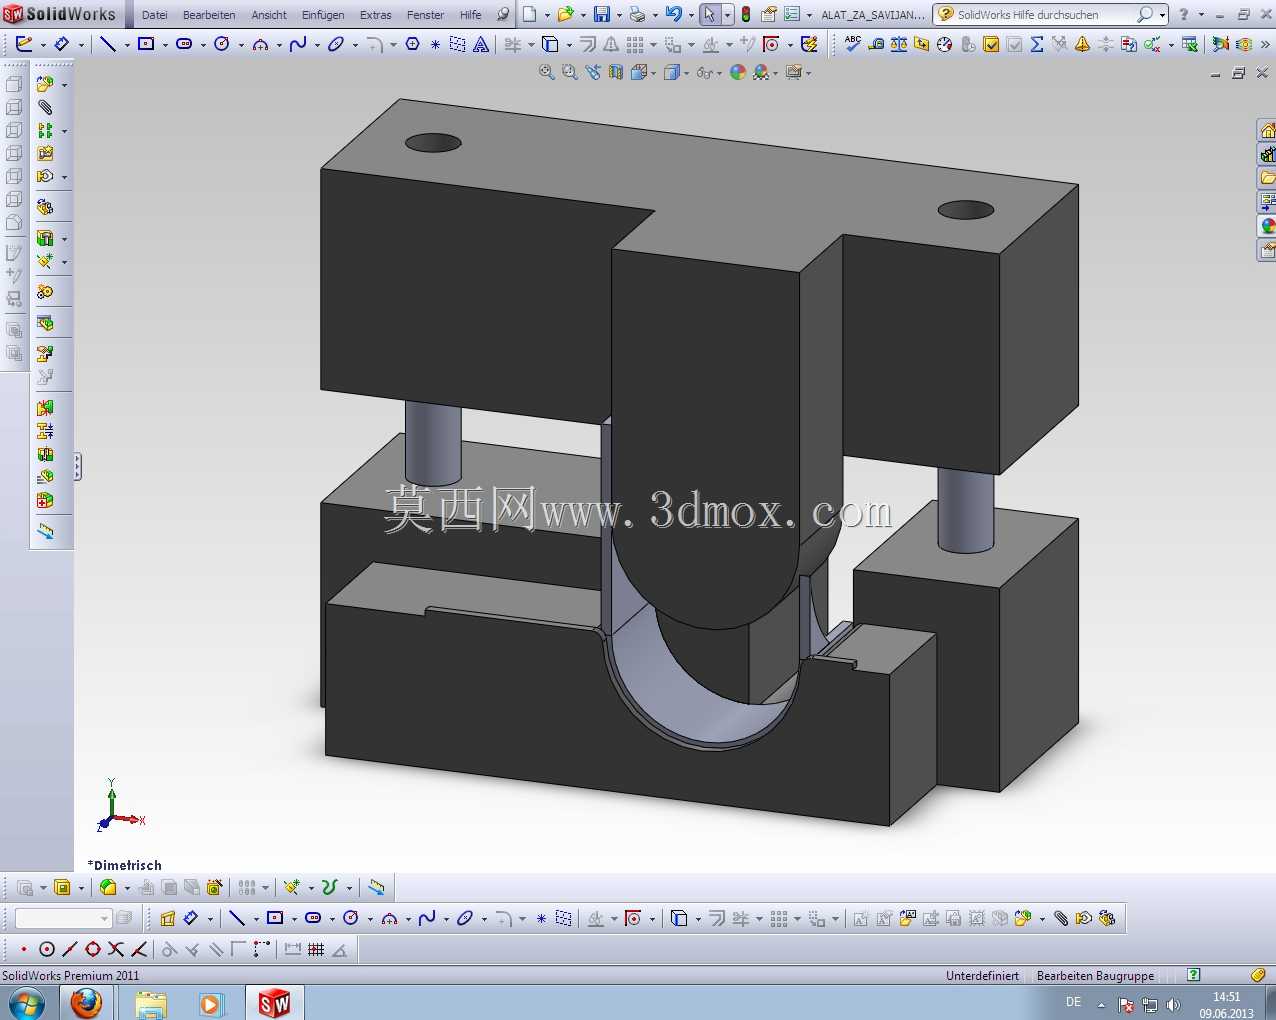Toggle the midpoint snap icon
Image resolution: width=1276 pixels, height=1020 pixels.
pos(69,949)
